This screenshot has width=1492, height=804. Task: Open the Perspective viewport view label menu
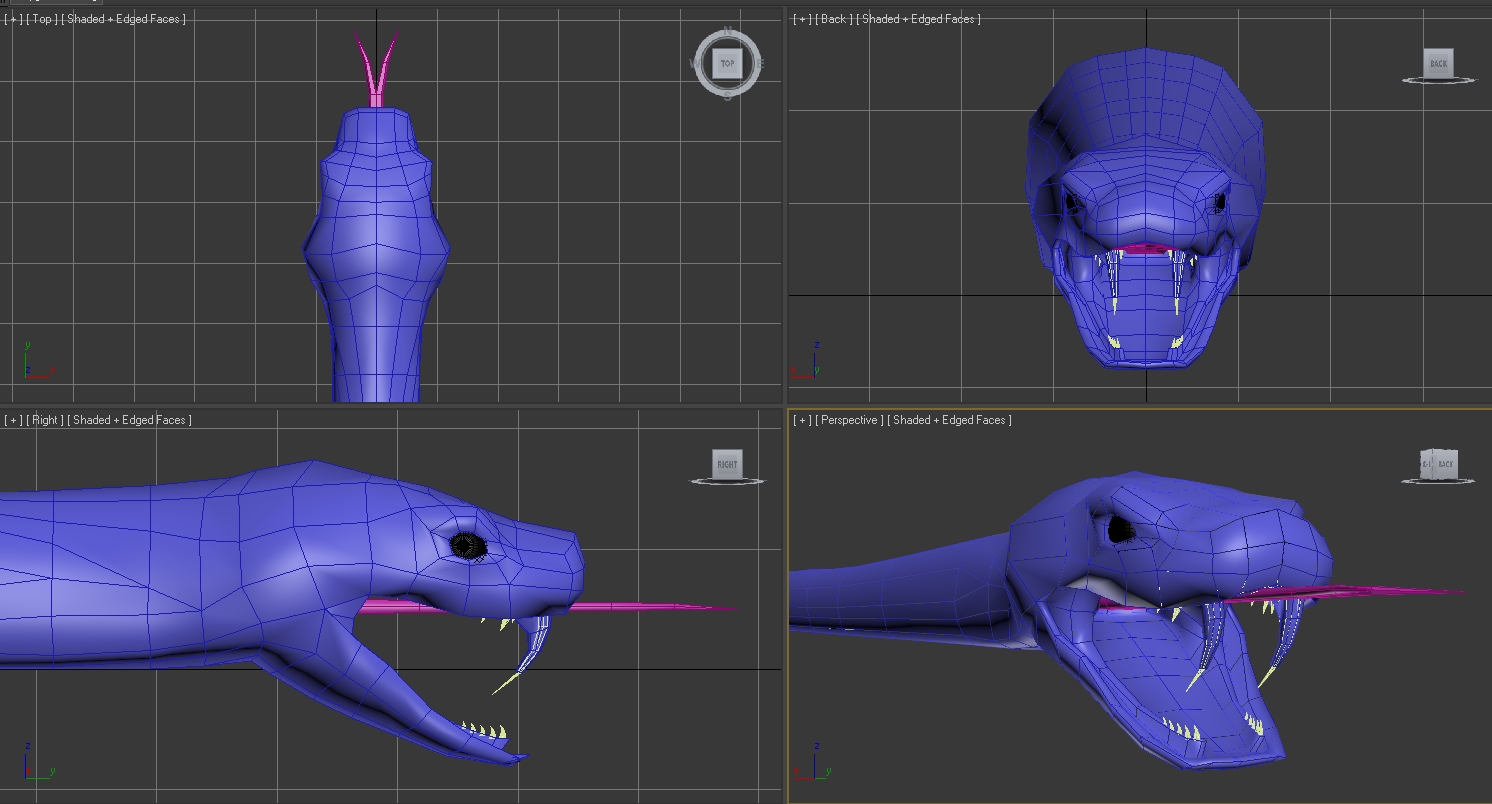[x=850, y=420]
